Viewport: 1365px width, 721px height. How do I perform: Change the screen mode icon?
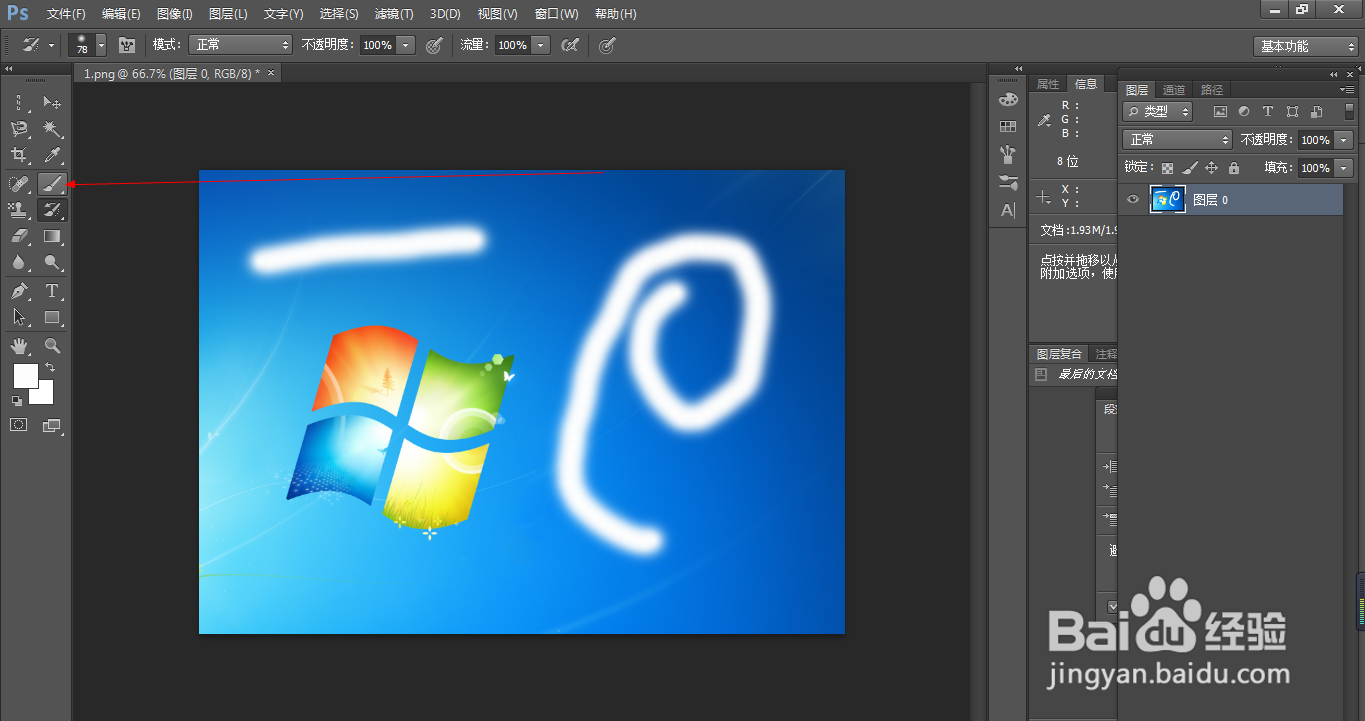pos(52,425)
